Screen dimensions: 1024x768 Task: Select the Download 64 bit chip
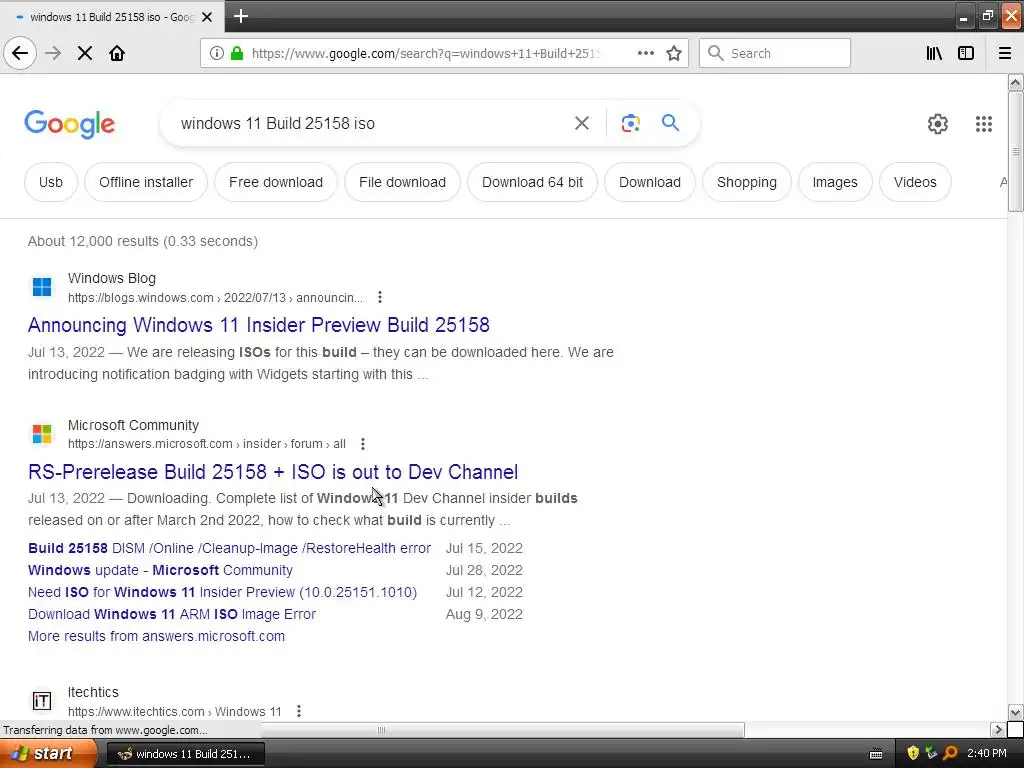click(x=532, y=182)
